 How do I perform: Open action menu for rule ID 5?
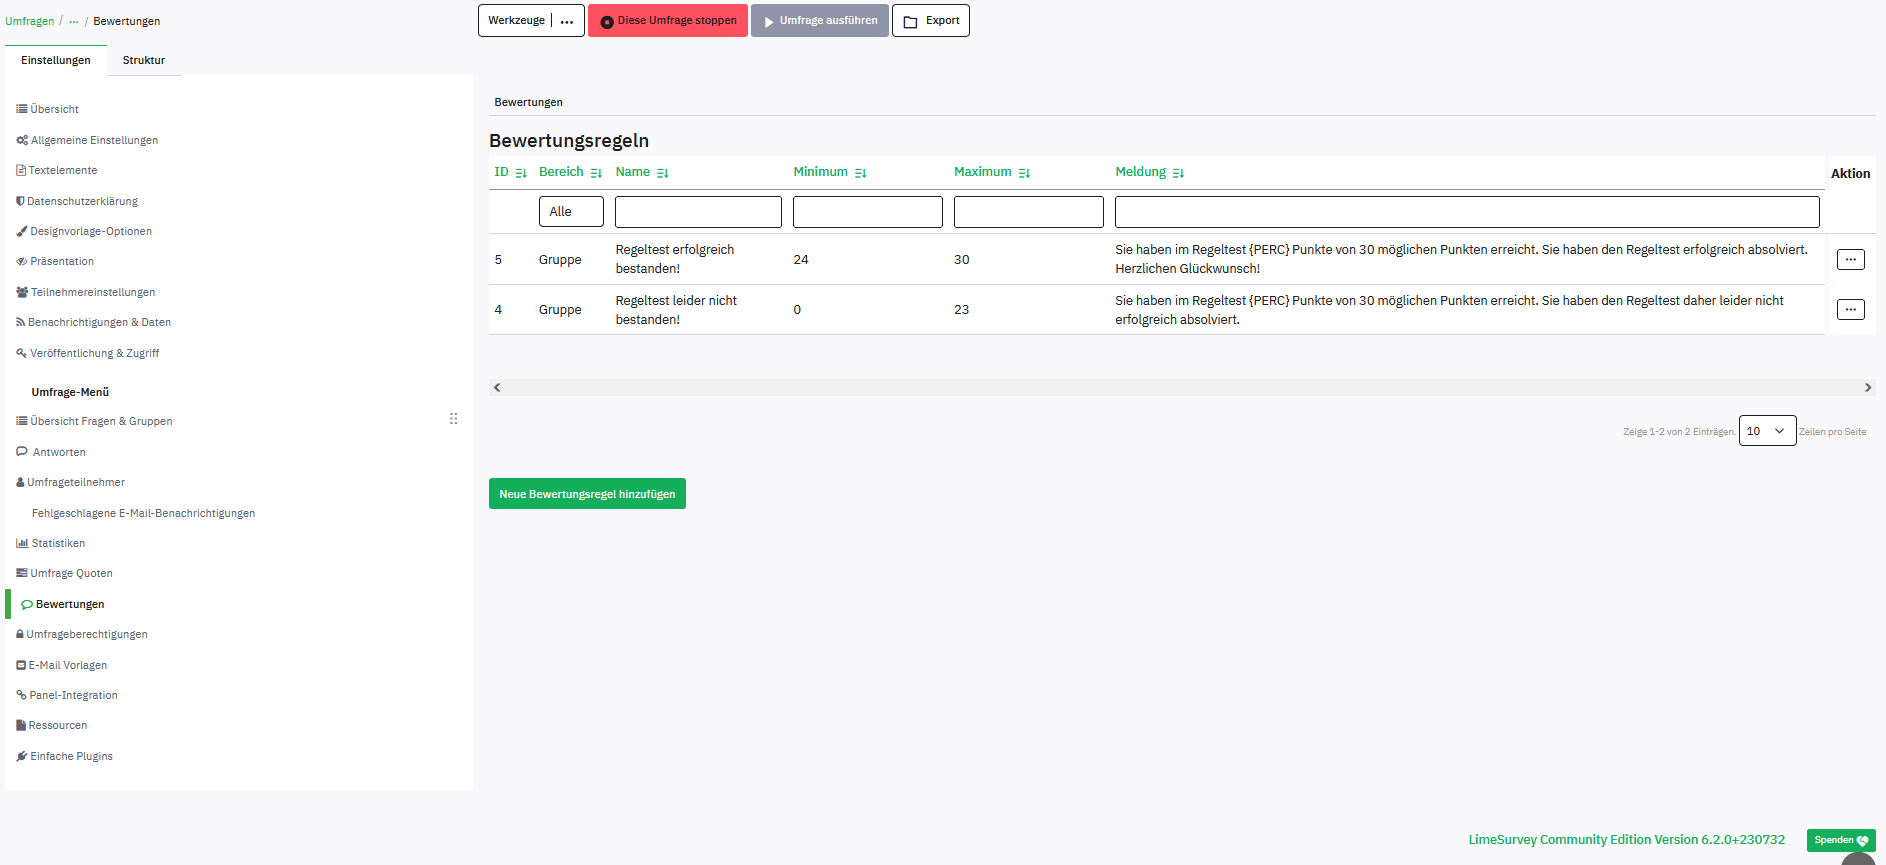[1850, 259]
